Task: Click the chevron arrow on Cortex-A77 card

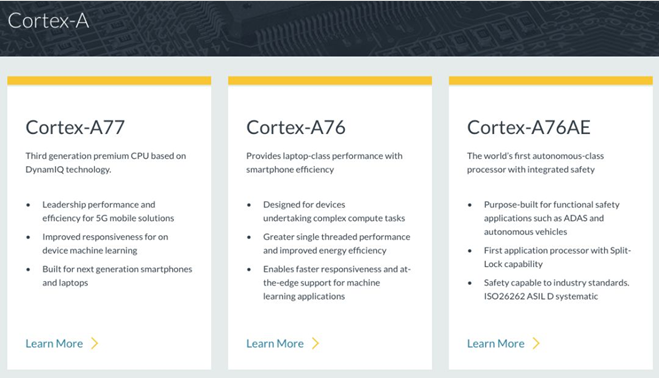Action: 95,344
